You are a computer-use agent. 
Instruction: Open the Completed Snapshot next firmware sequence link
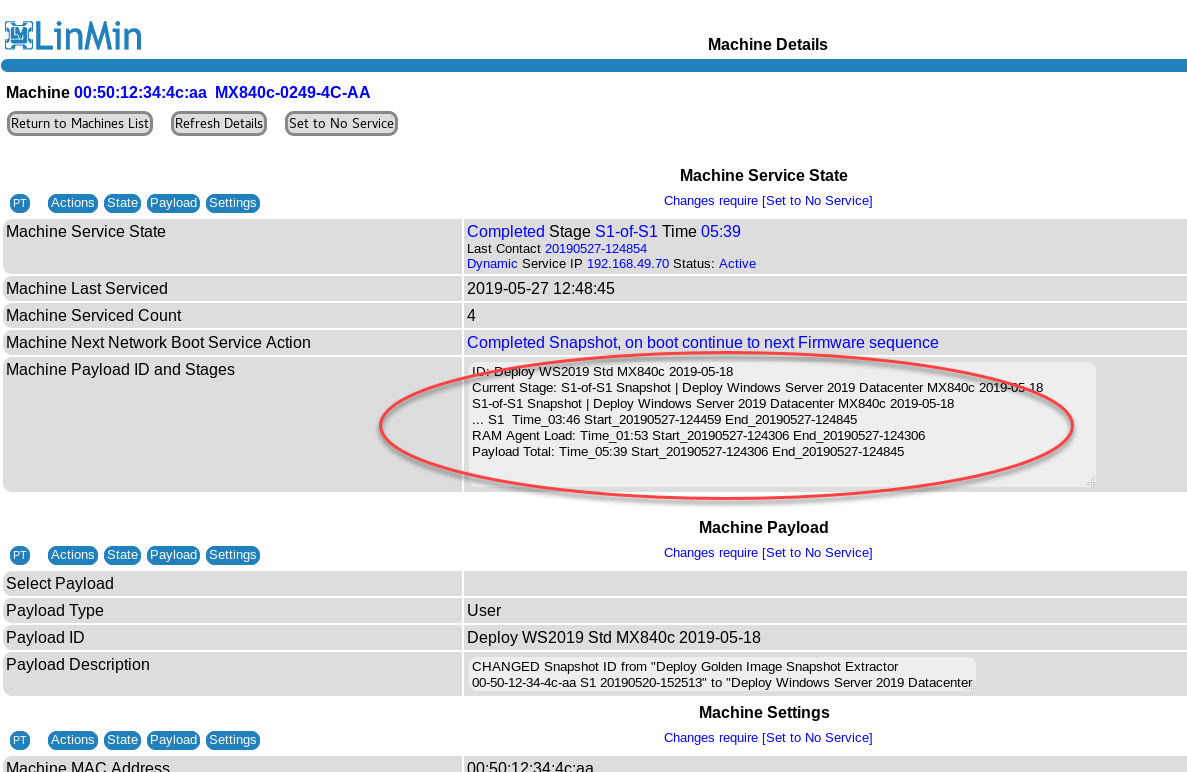[702, 343]
